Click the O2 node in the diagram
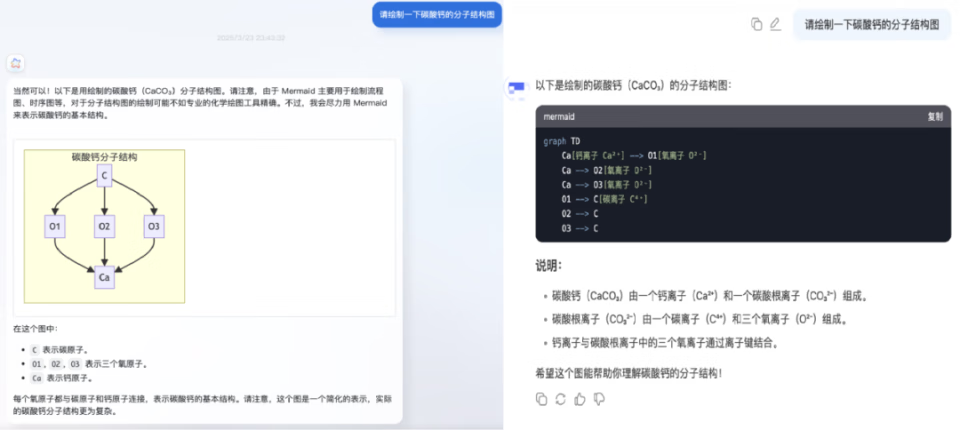 [105, 227]
